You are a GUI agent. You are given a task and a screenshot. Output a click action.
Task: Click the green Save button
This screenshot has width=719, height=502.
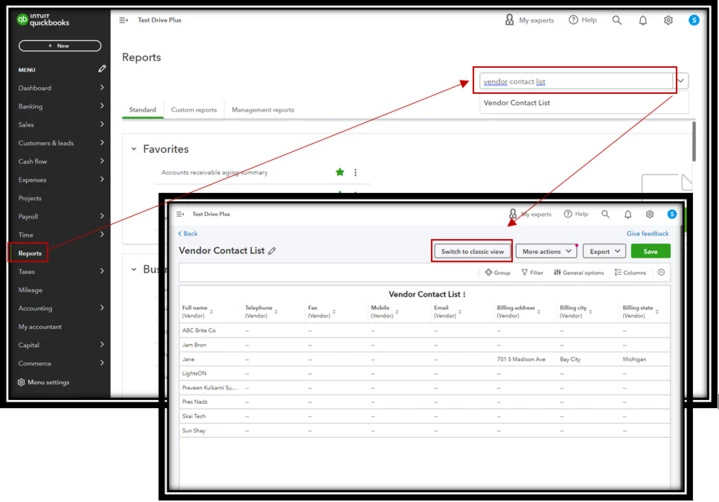650,251
